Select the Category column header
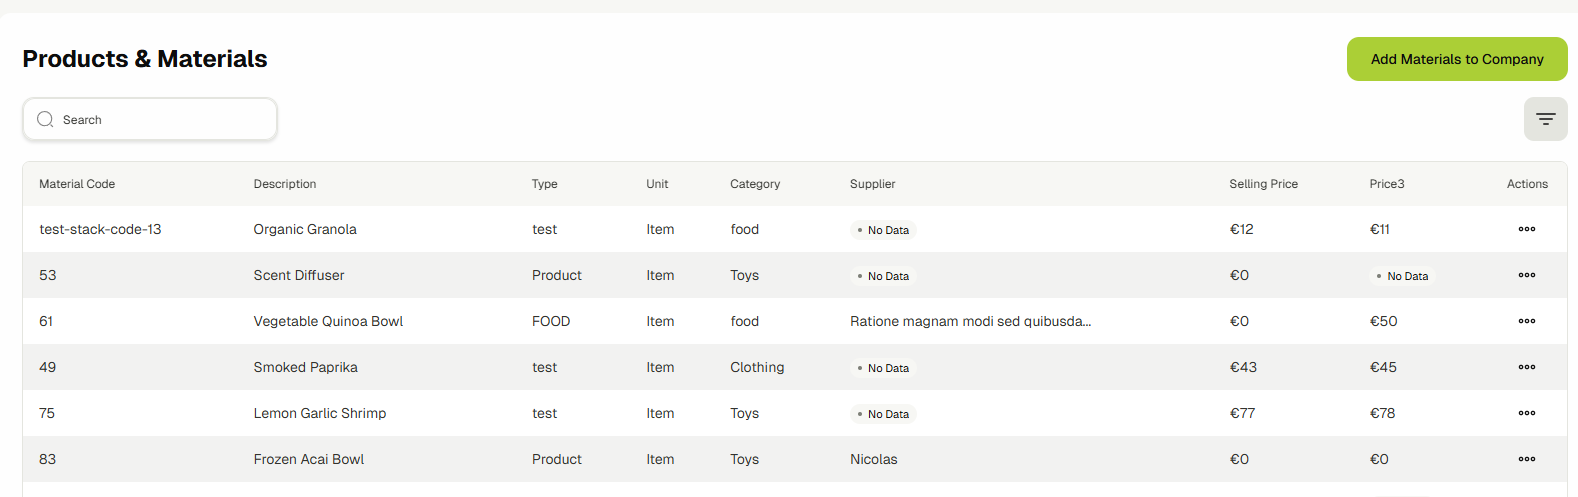 tap(755, 184)
